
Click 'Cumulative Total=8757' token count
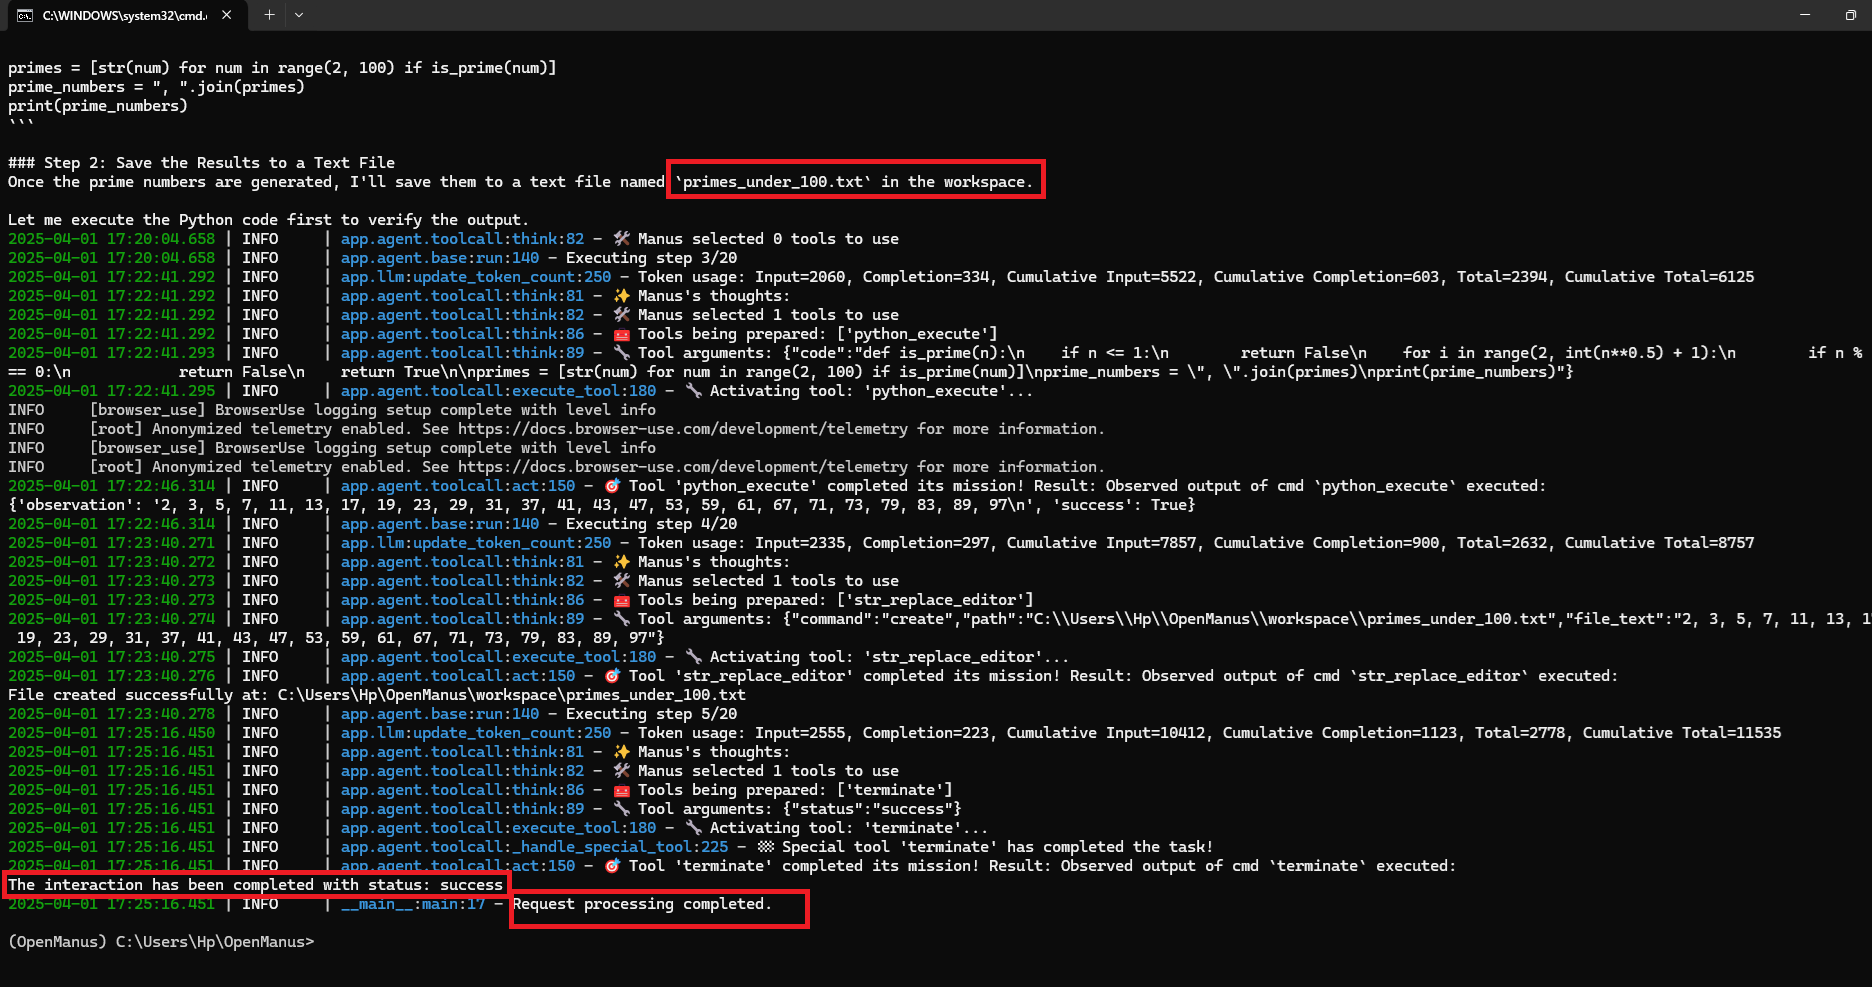tap(1659, 543)
